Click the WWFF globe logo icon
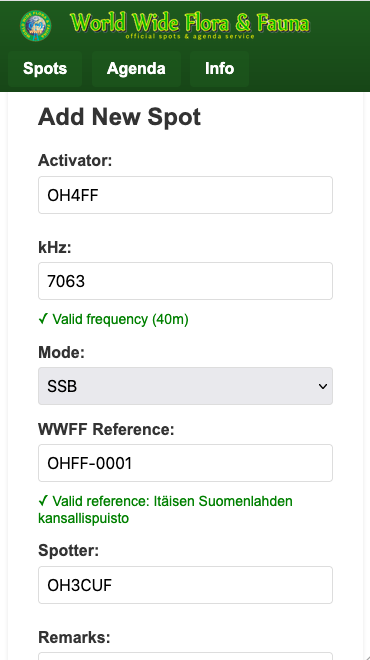Viewport: 370px width, 660px height. pyautogui.click(x=36, y=26)
